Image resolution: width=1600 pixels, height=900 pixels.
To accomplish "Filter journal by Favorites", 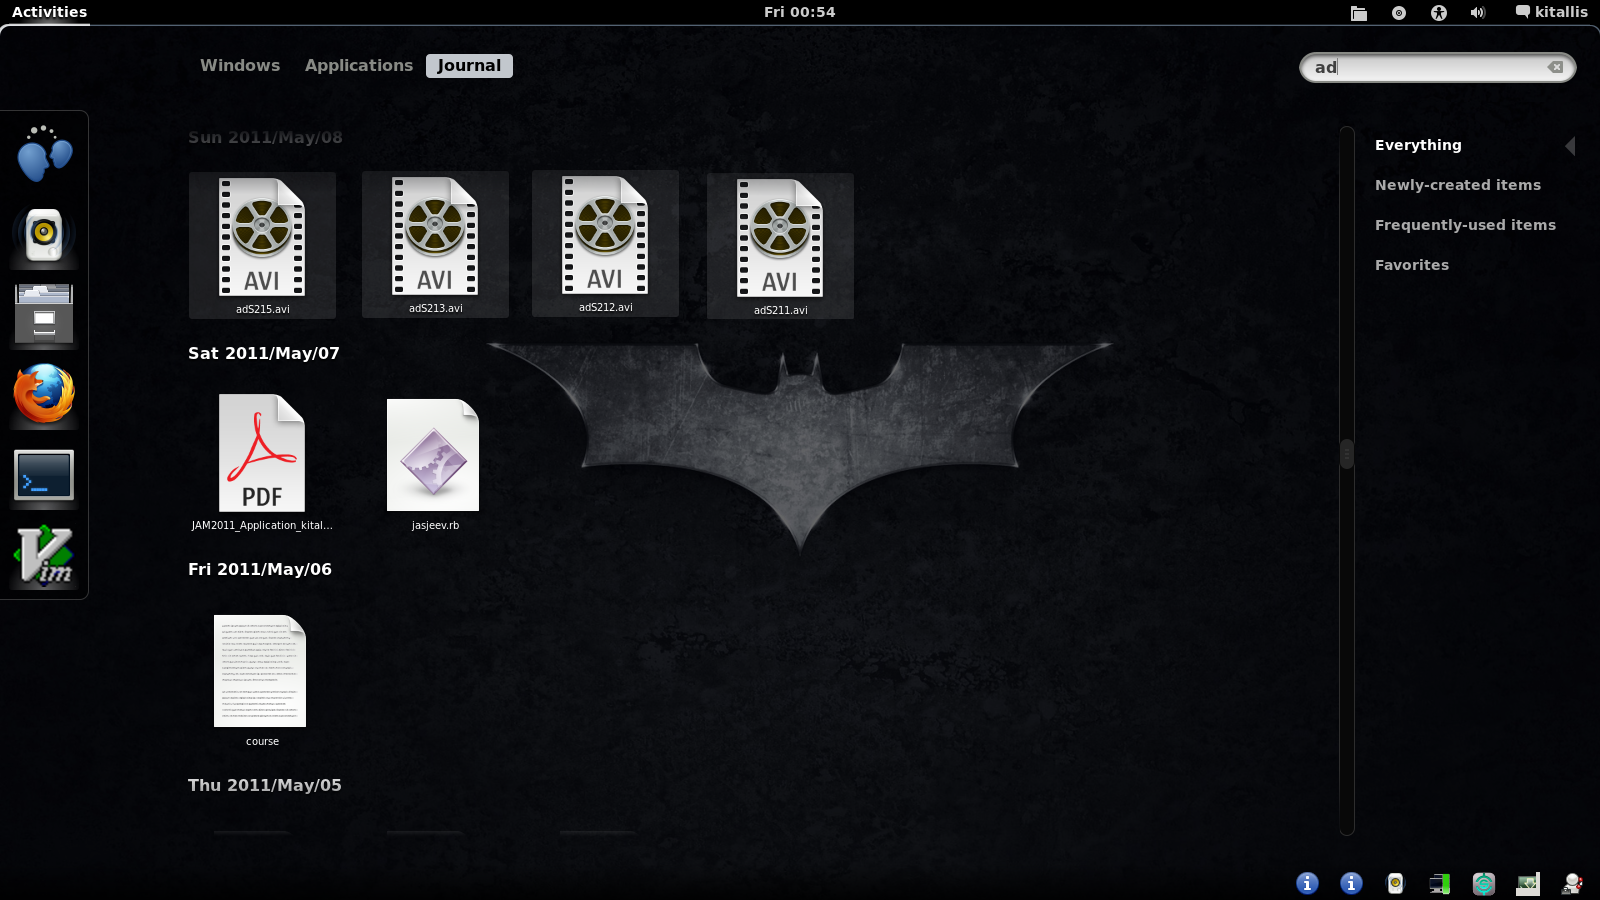I will coord(1412,265).
